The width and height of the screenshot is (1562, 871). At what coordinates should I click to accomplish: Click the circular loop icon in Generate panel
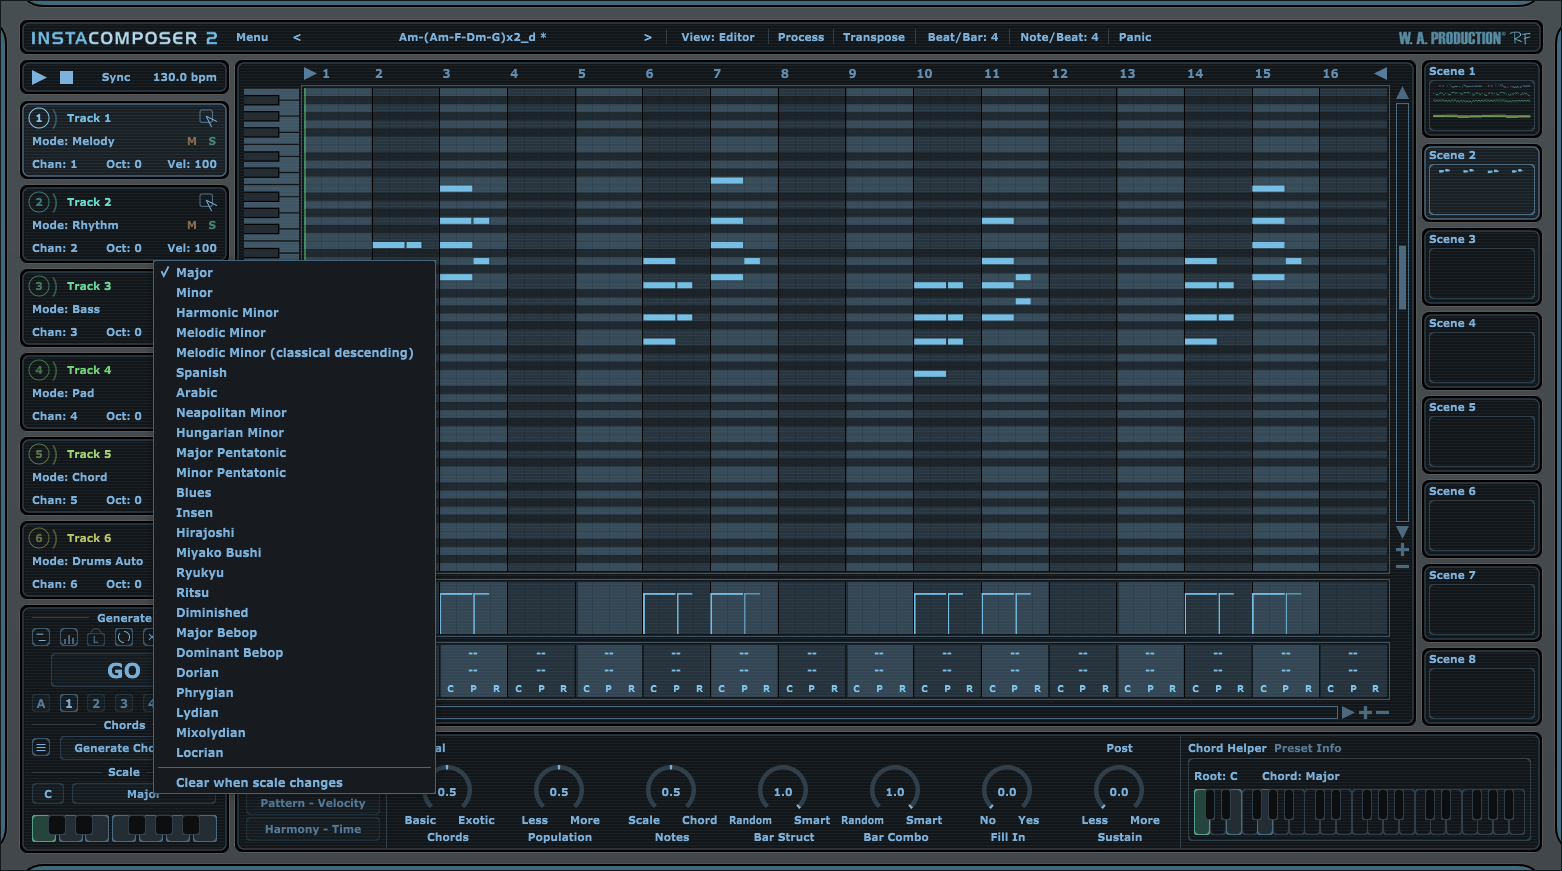[x=124, y=637]
